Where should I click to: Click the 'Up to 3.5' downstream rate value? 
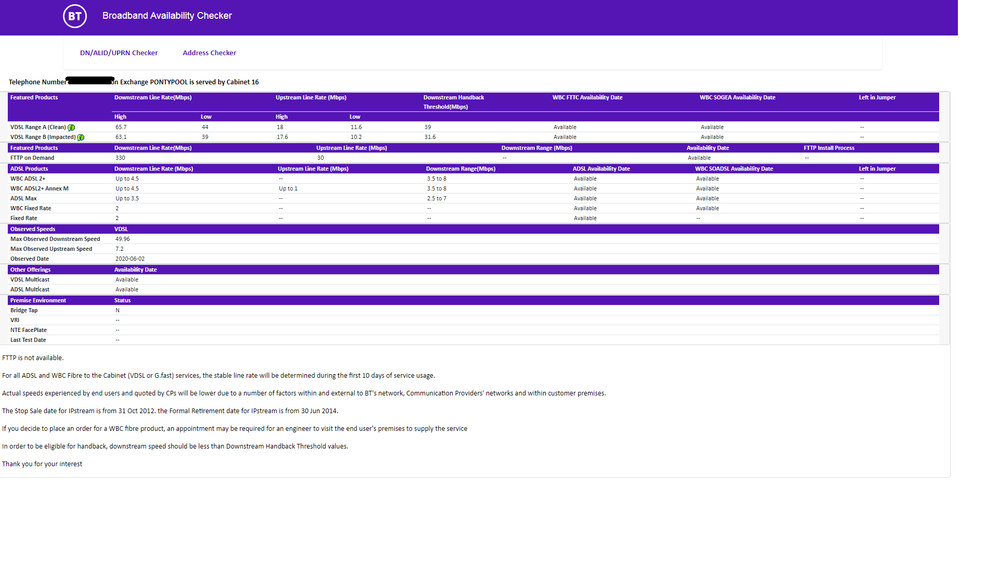coord(127,199)
